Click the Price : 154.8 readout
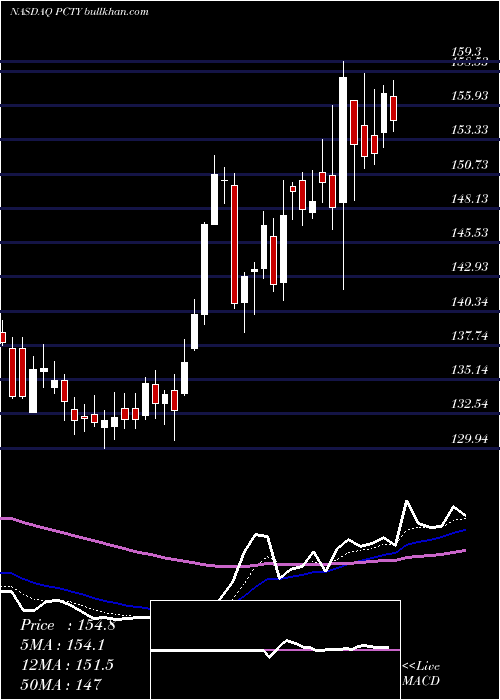This screenshot has height=700, width=500. [x=68, y=625]
